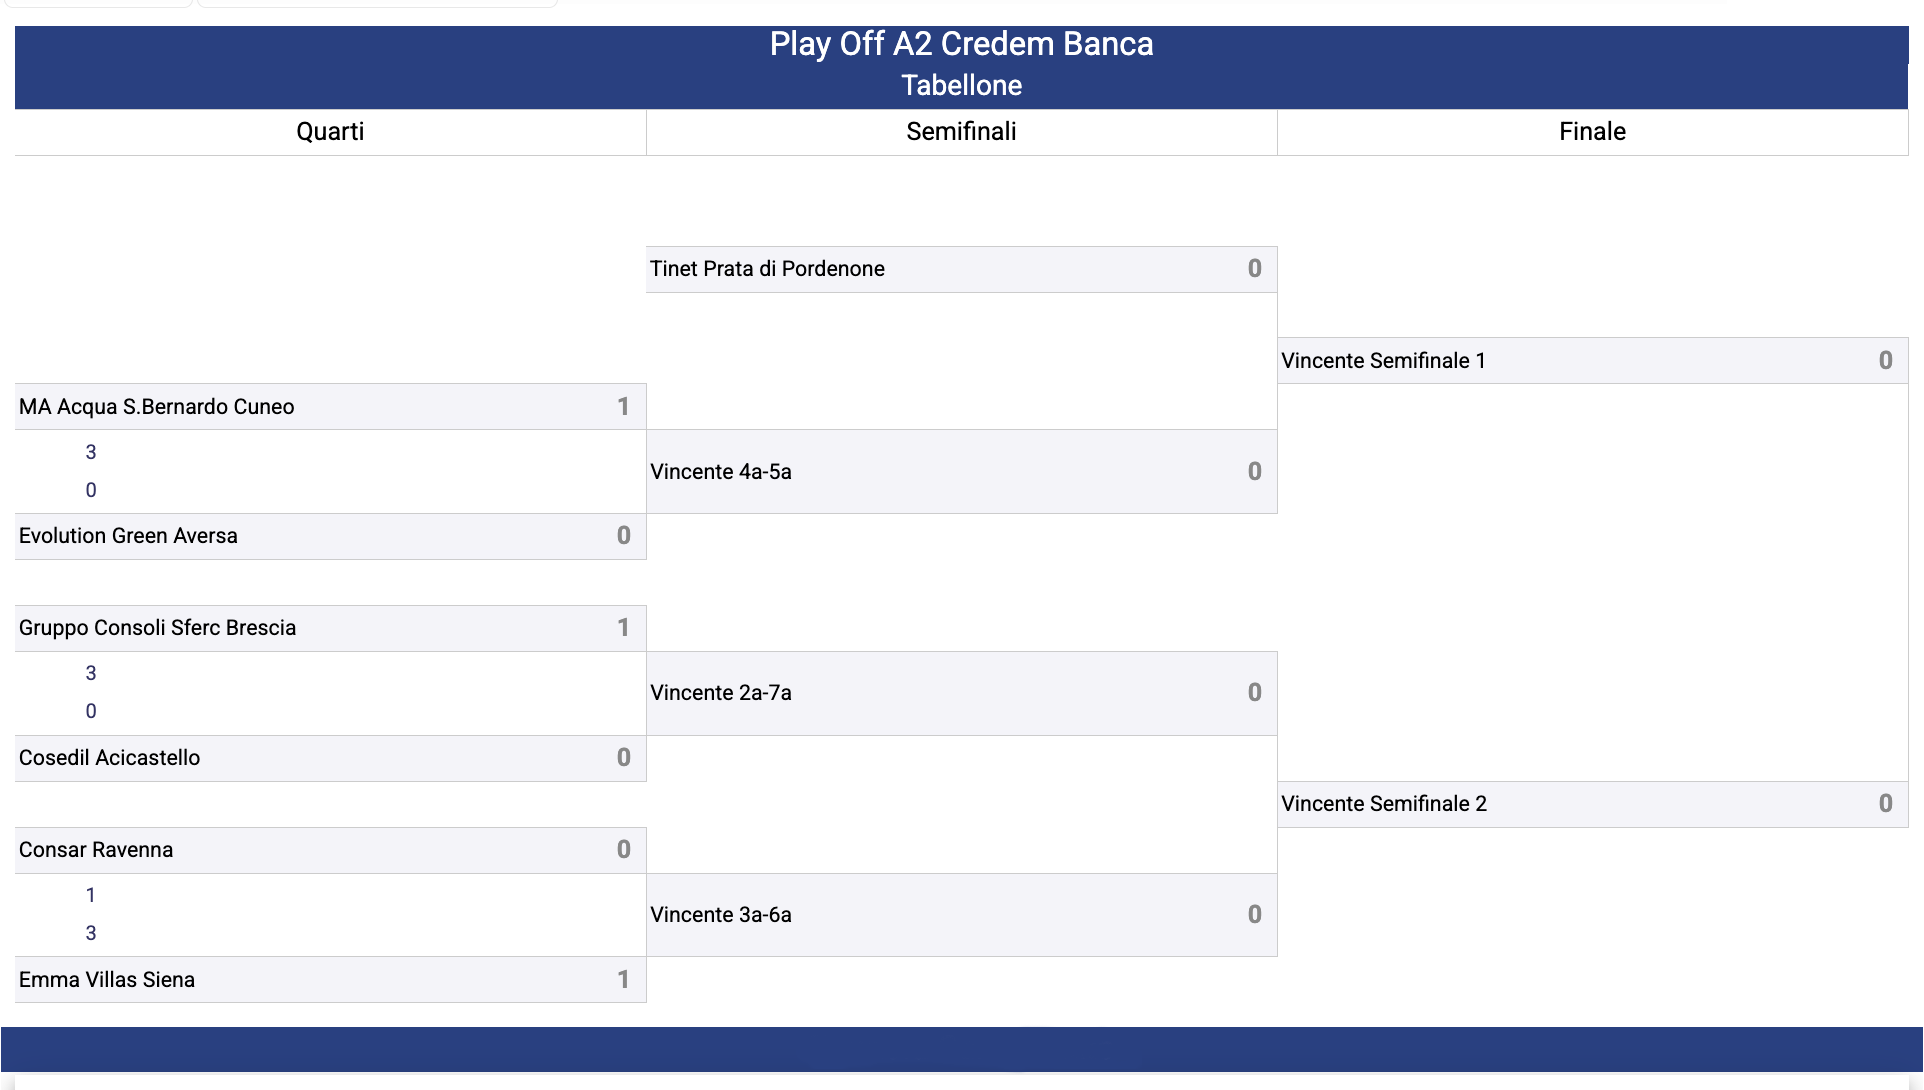Open Cuneo match set score 3
Screen dimensions: 1924x1090
coord(91,452)
